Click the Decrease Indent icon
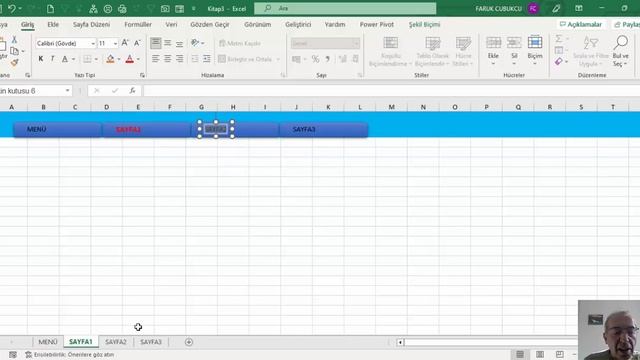 point(195,59)
